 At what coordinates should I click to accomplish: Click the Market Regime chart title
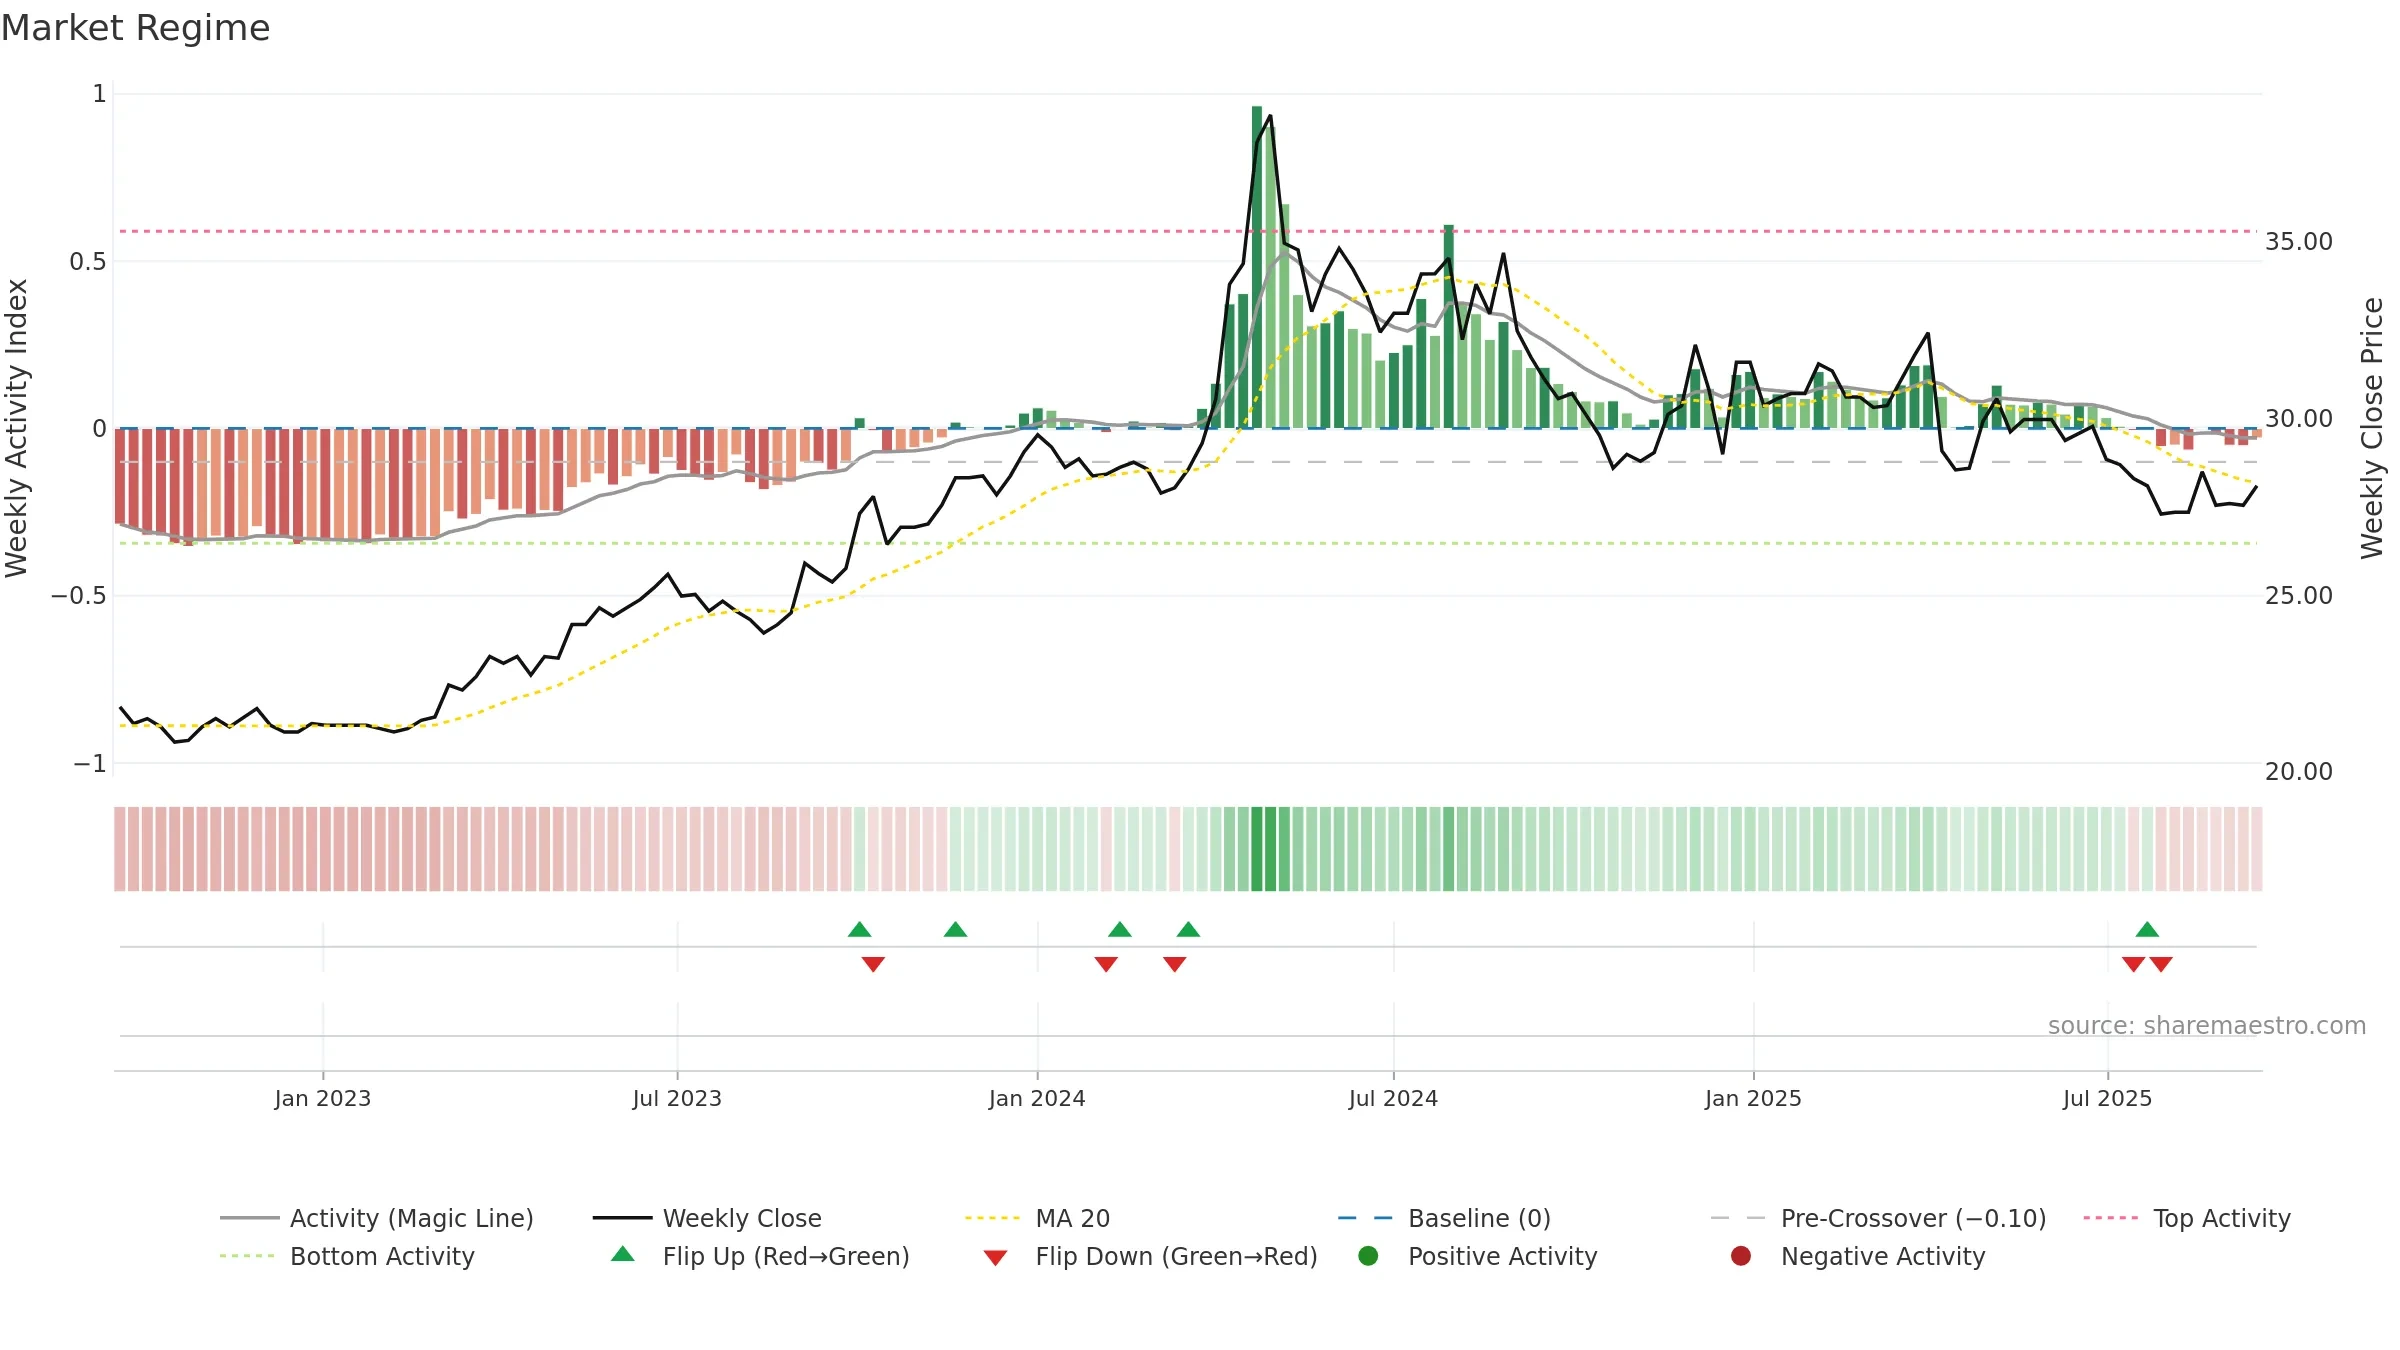pos(135,28)
